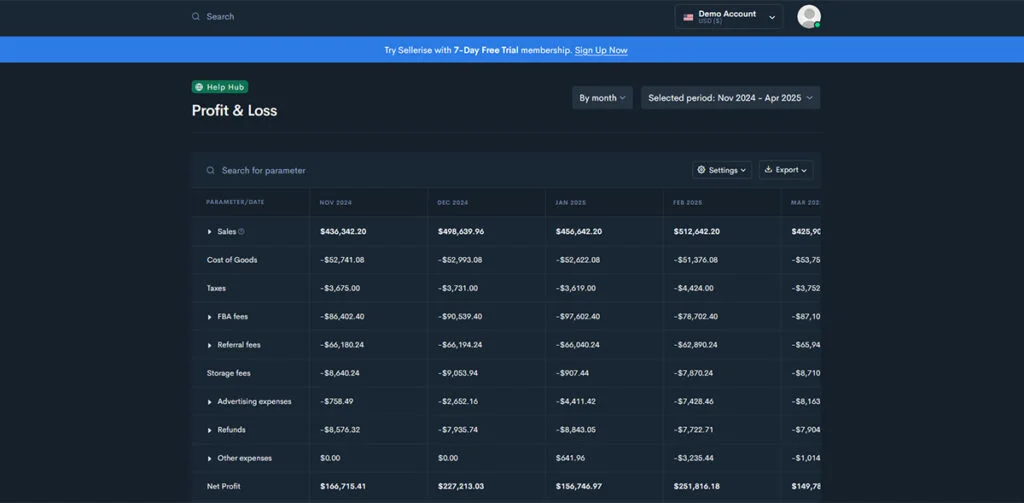Click FBA fees value -$97,602.40
1024x503 pixels.
point(578,317)
